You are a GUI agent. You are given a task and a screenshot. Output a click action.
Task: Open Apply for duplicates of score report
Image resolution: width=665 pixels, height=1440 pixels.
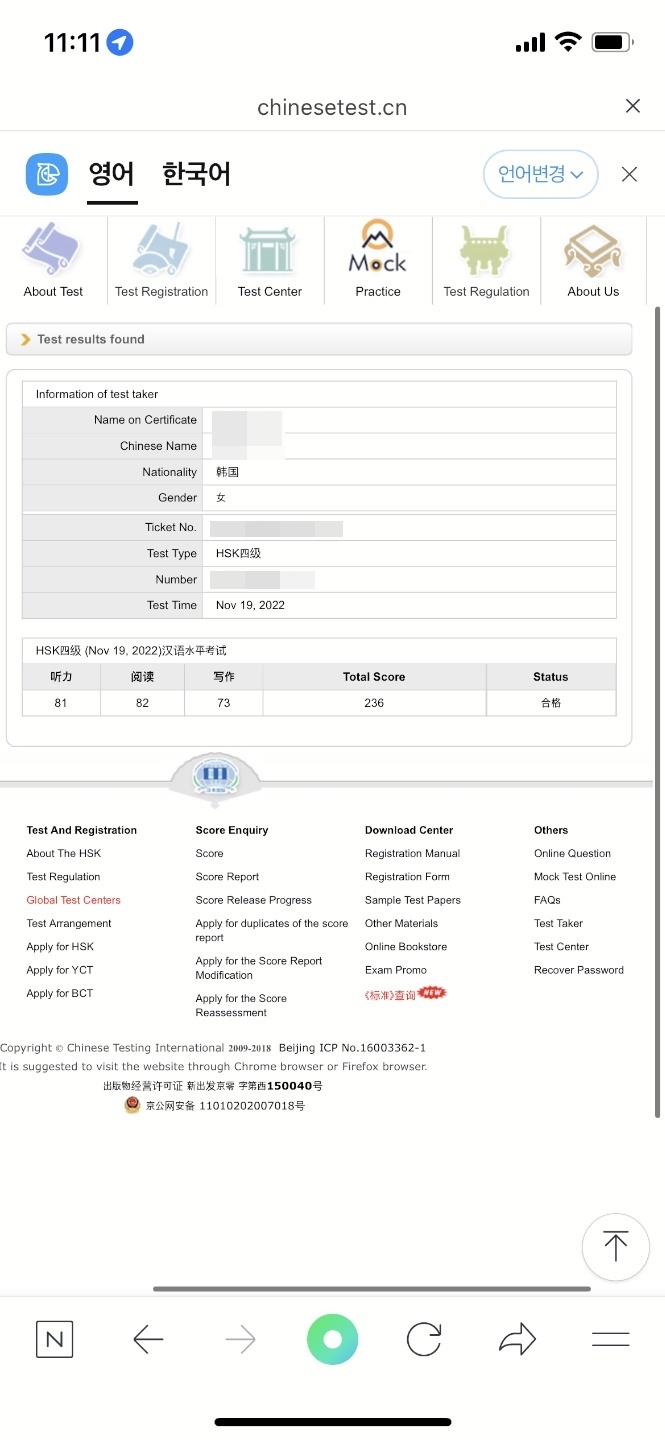(x=272, y=931)
